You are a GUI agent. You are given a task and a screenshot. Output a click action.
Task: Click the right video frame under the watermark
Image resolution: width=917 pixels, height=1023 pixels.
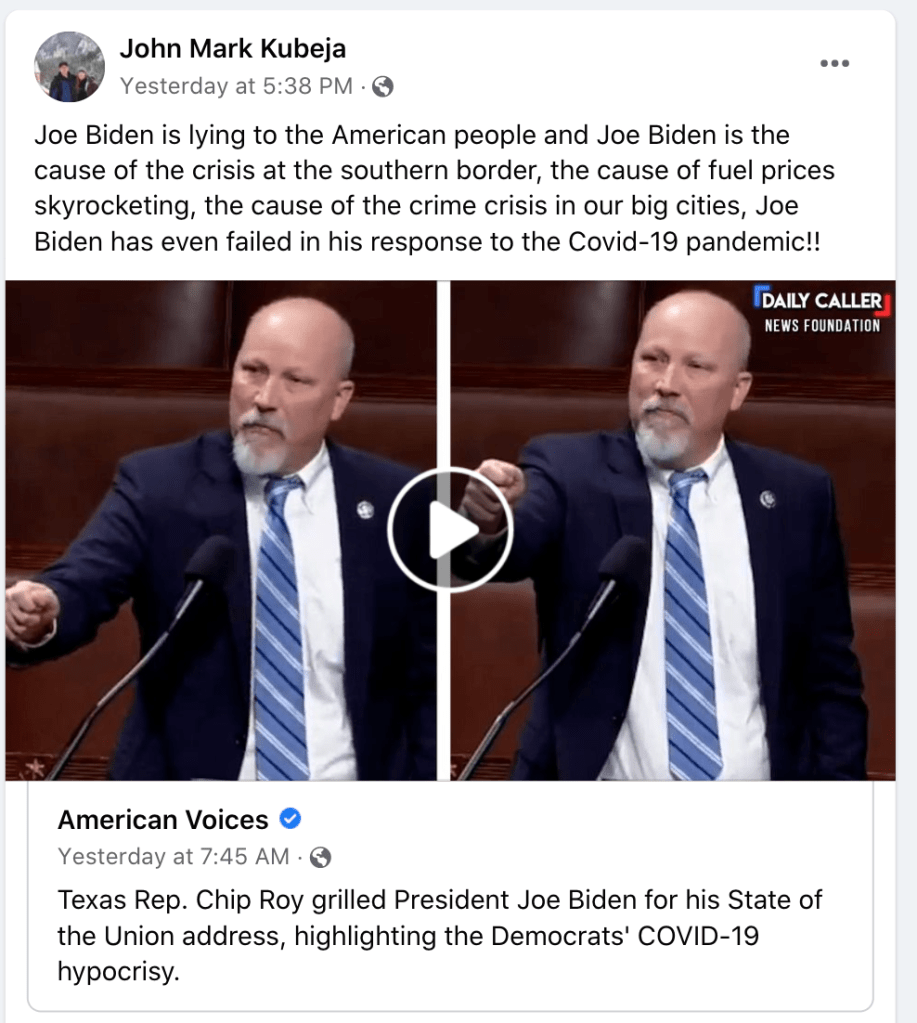pyautogui.click(x=673, y=530)
